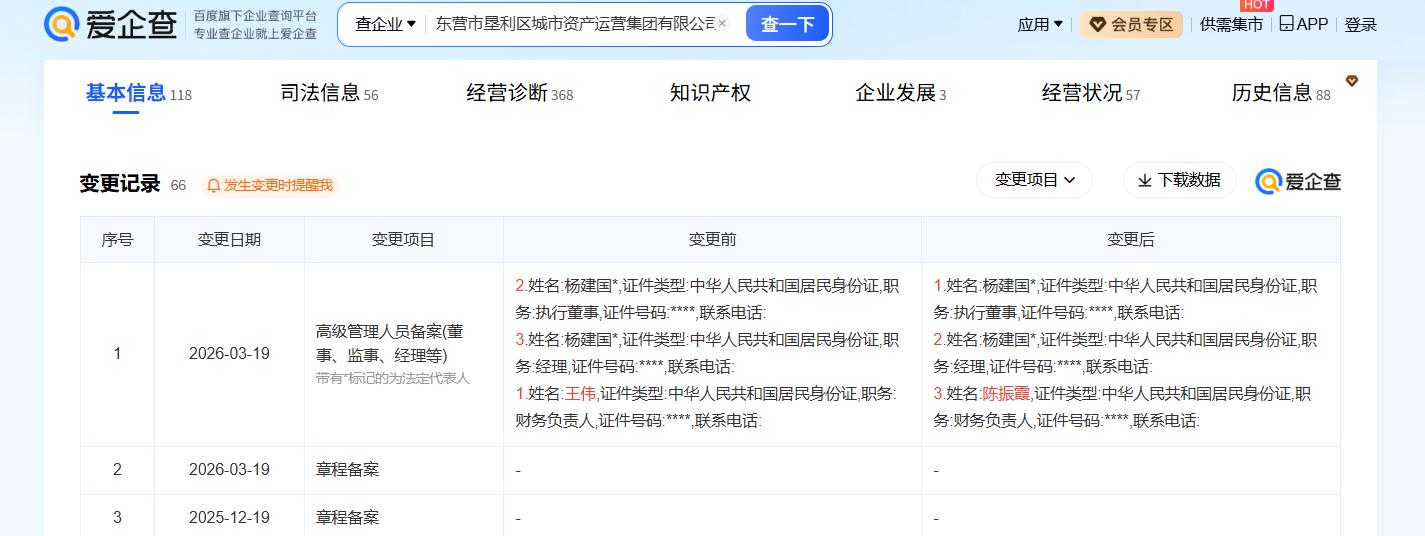Click the download icon beside 下载数据

[1145, 180]
